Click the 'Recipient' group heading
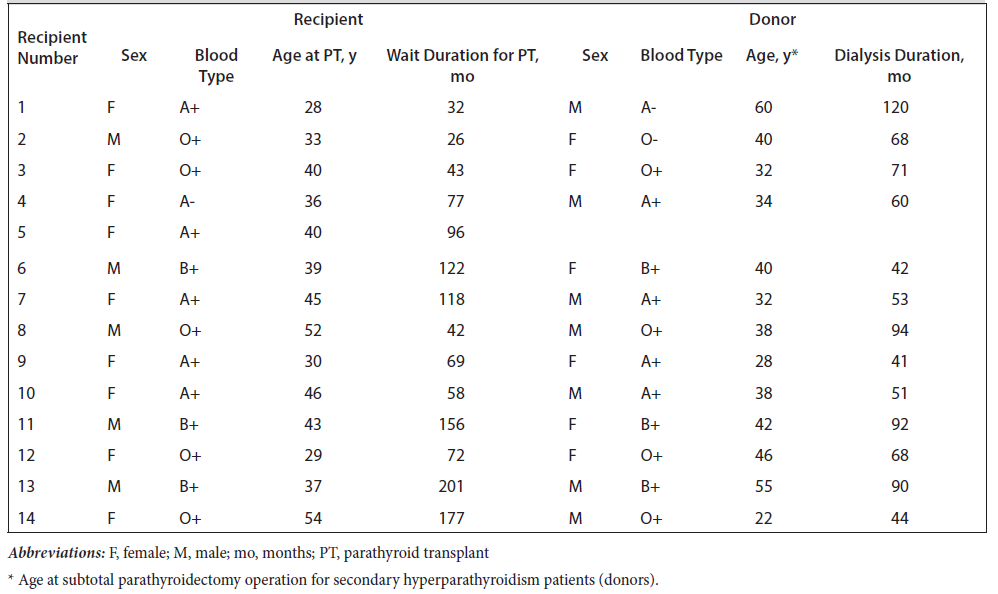This screenshot has height=594, width=998. (328, 19)
